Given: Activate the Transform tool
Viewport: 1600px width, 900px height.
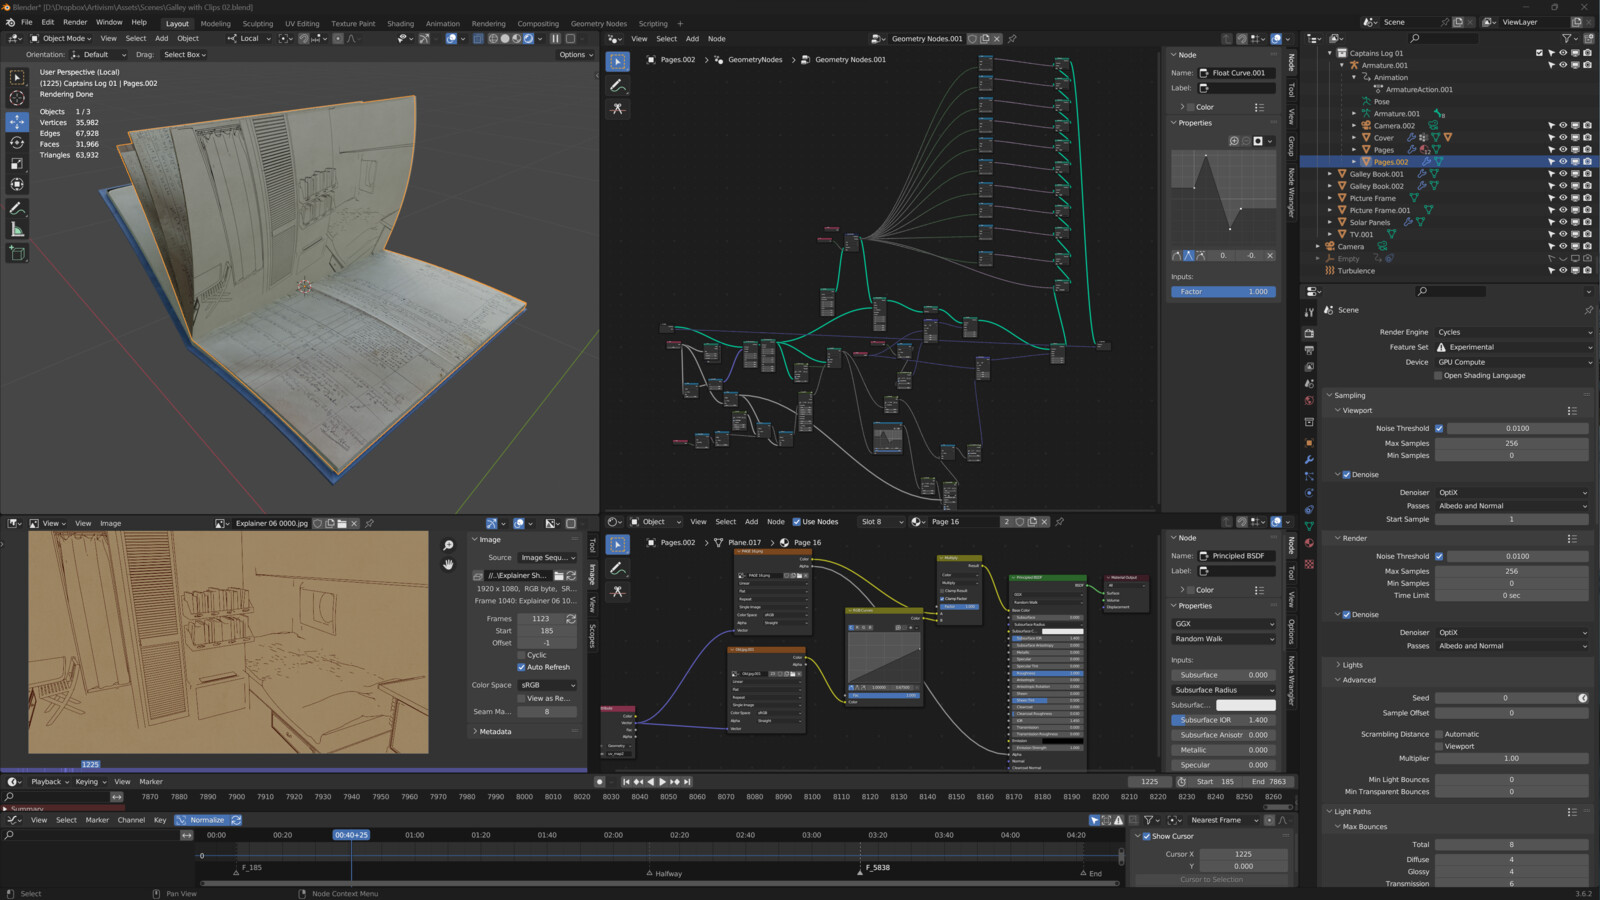Looking at the screenshot, I should (x=17, y=184).
